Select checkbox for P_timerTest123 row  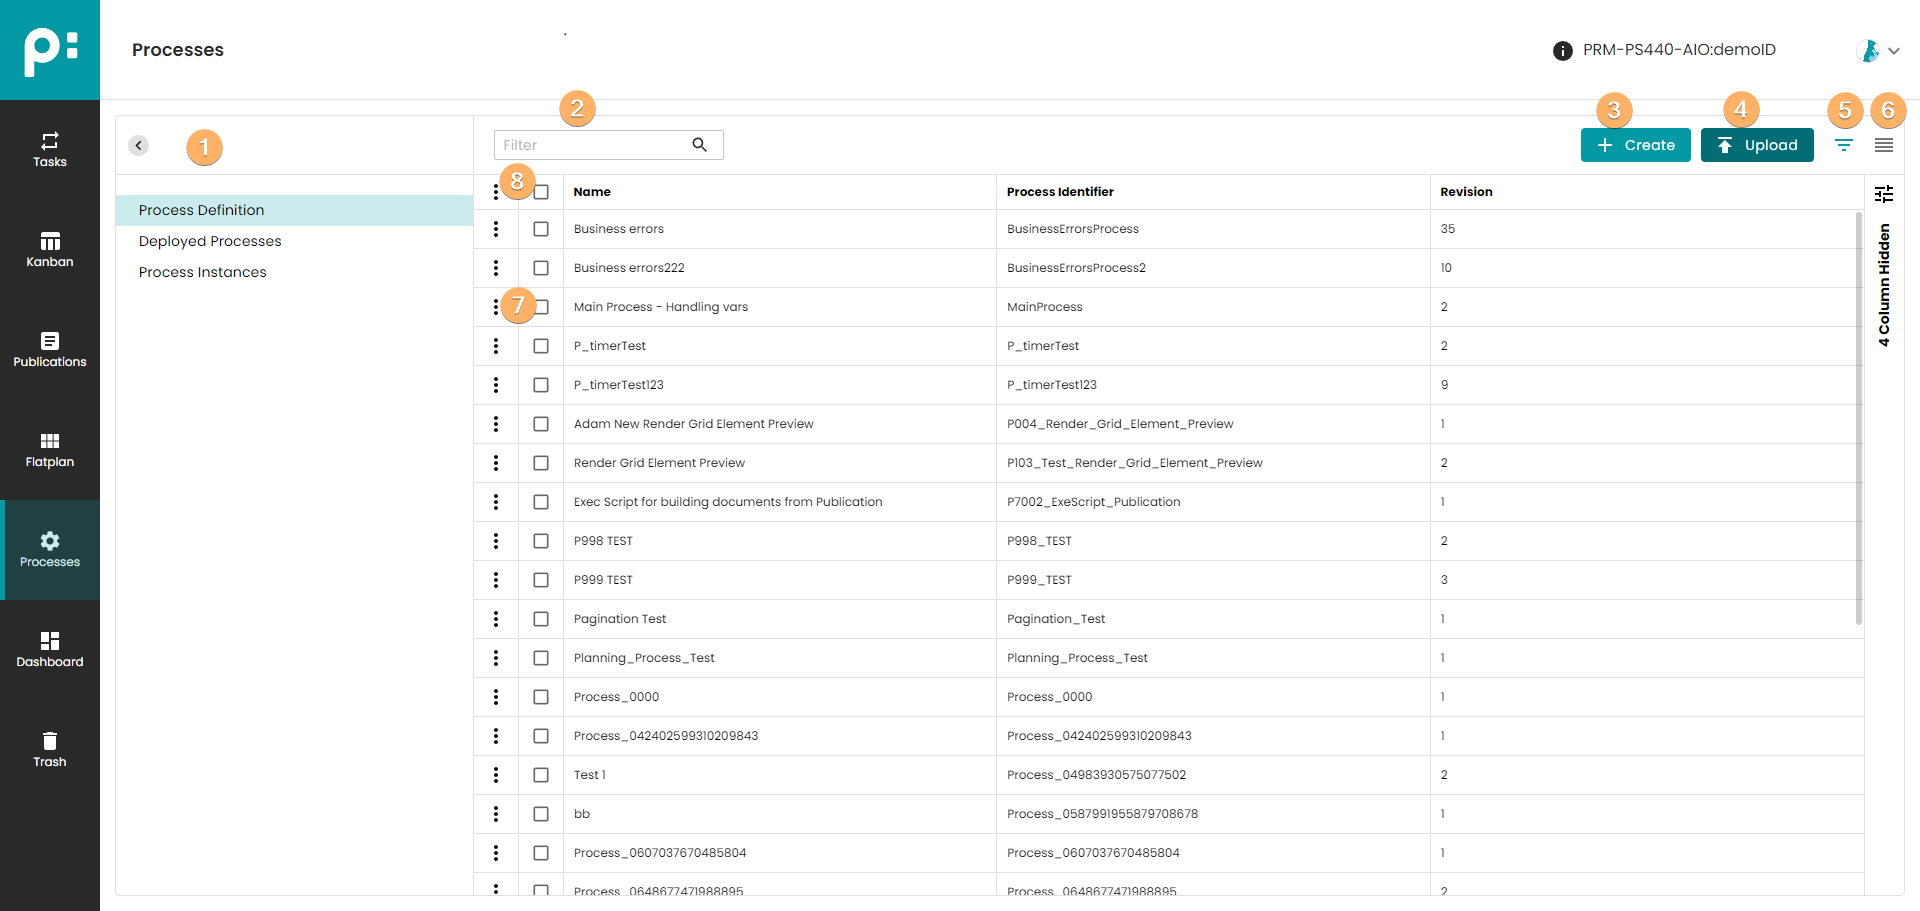(541, 385)
